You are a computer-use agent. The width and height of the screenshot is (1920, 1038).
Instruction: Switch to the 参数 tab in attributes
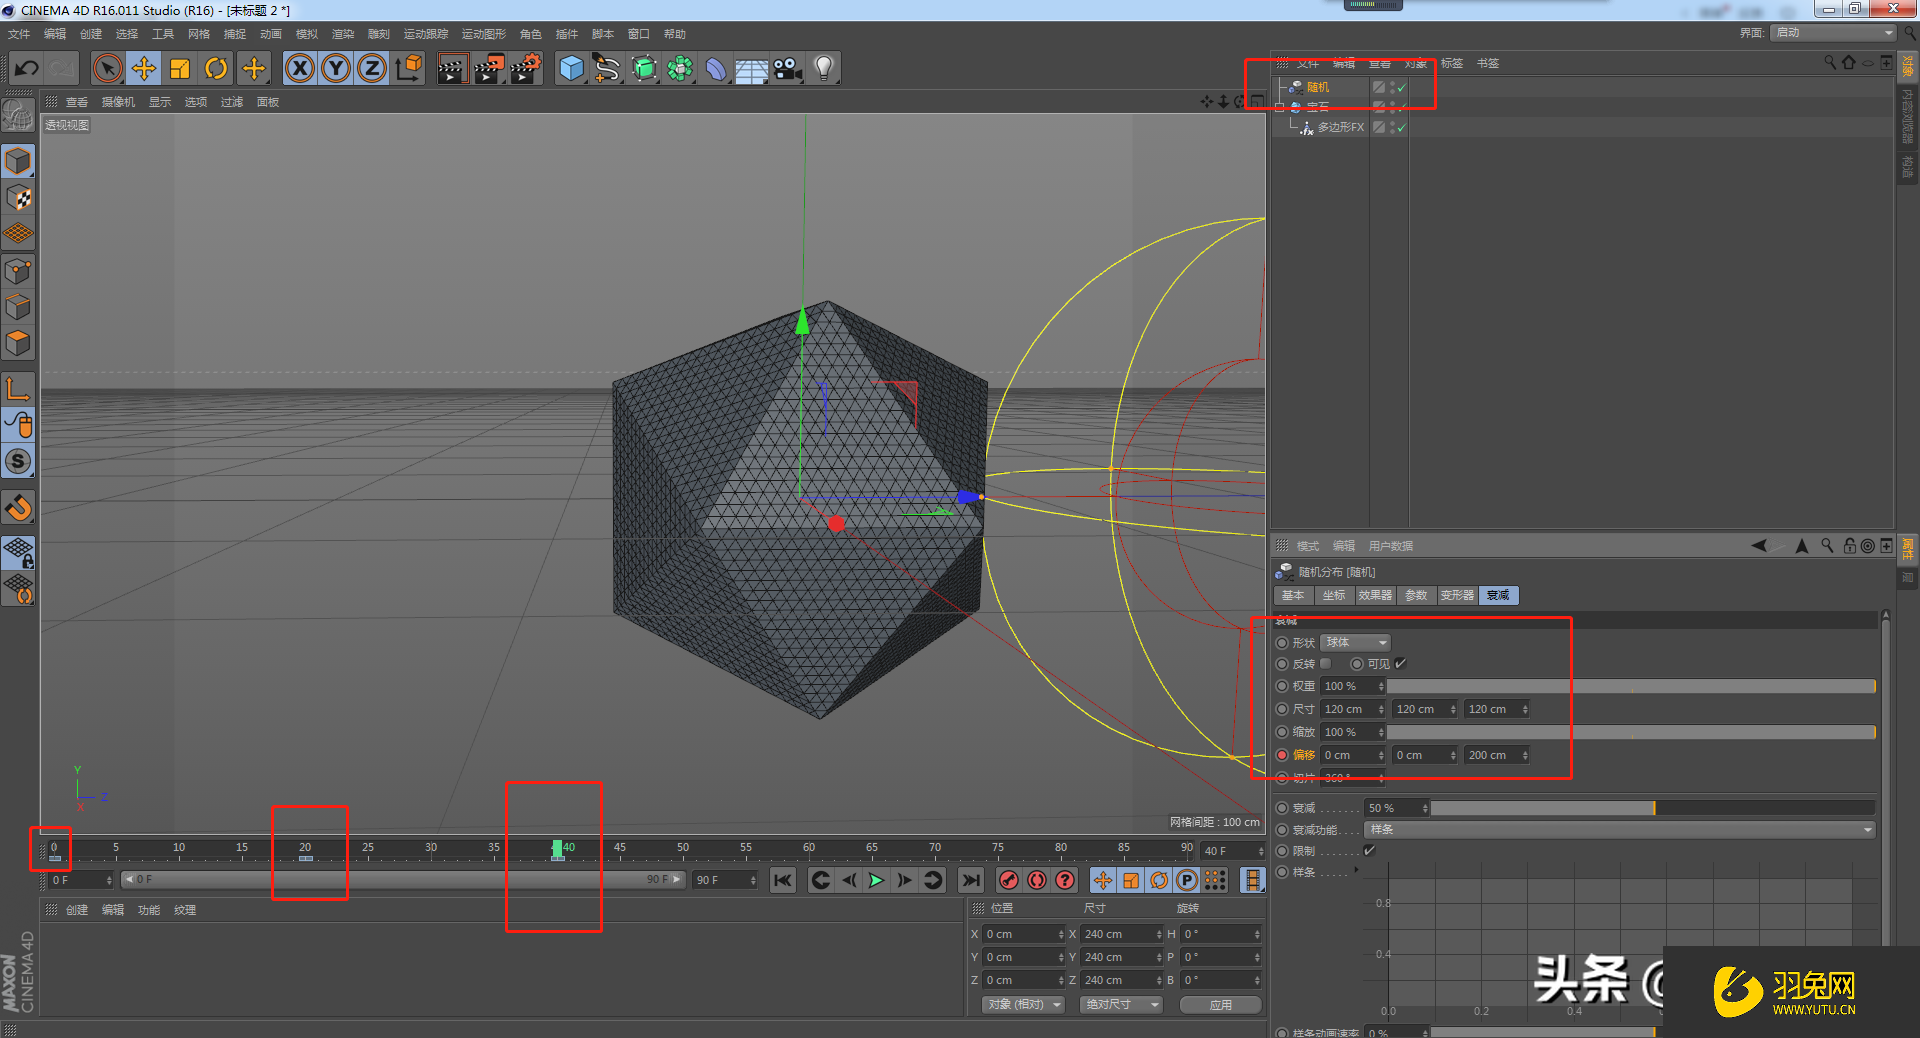pyautogui.click(x=1416, y=596)
